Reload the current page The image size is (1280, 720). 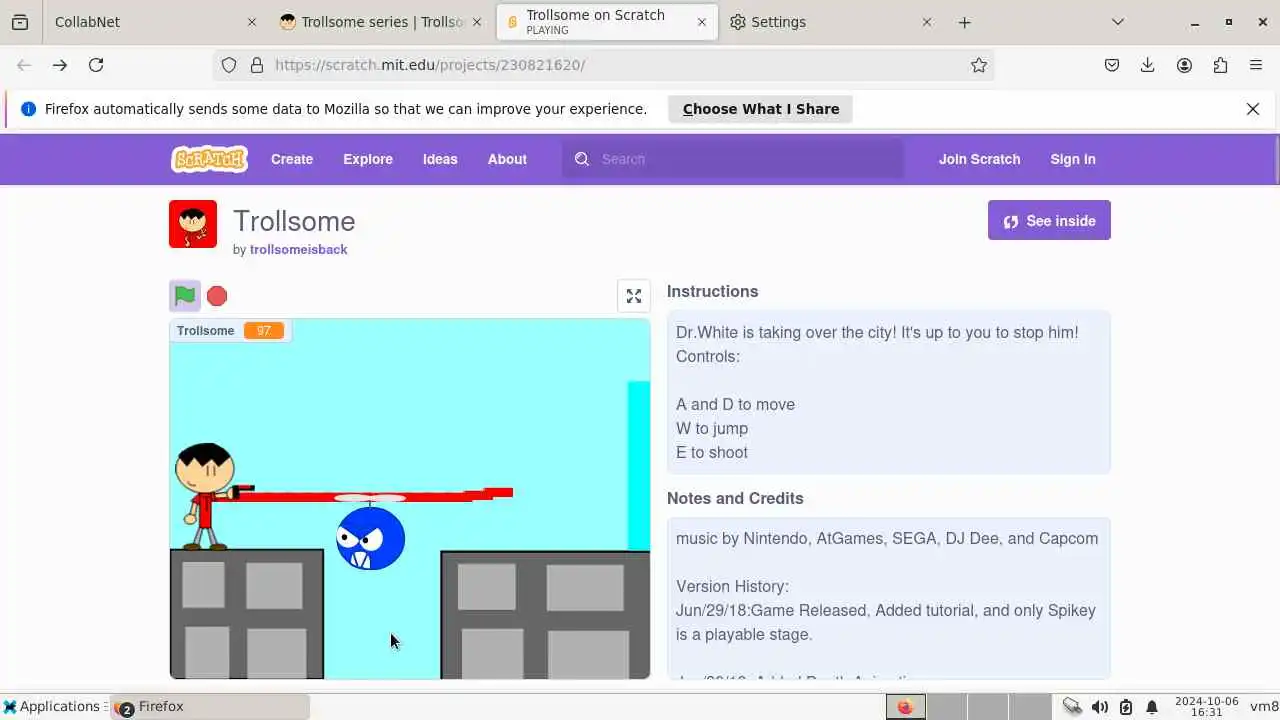coord(96,65)
